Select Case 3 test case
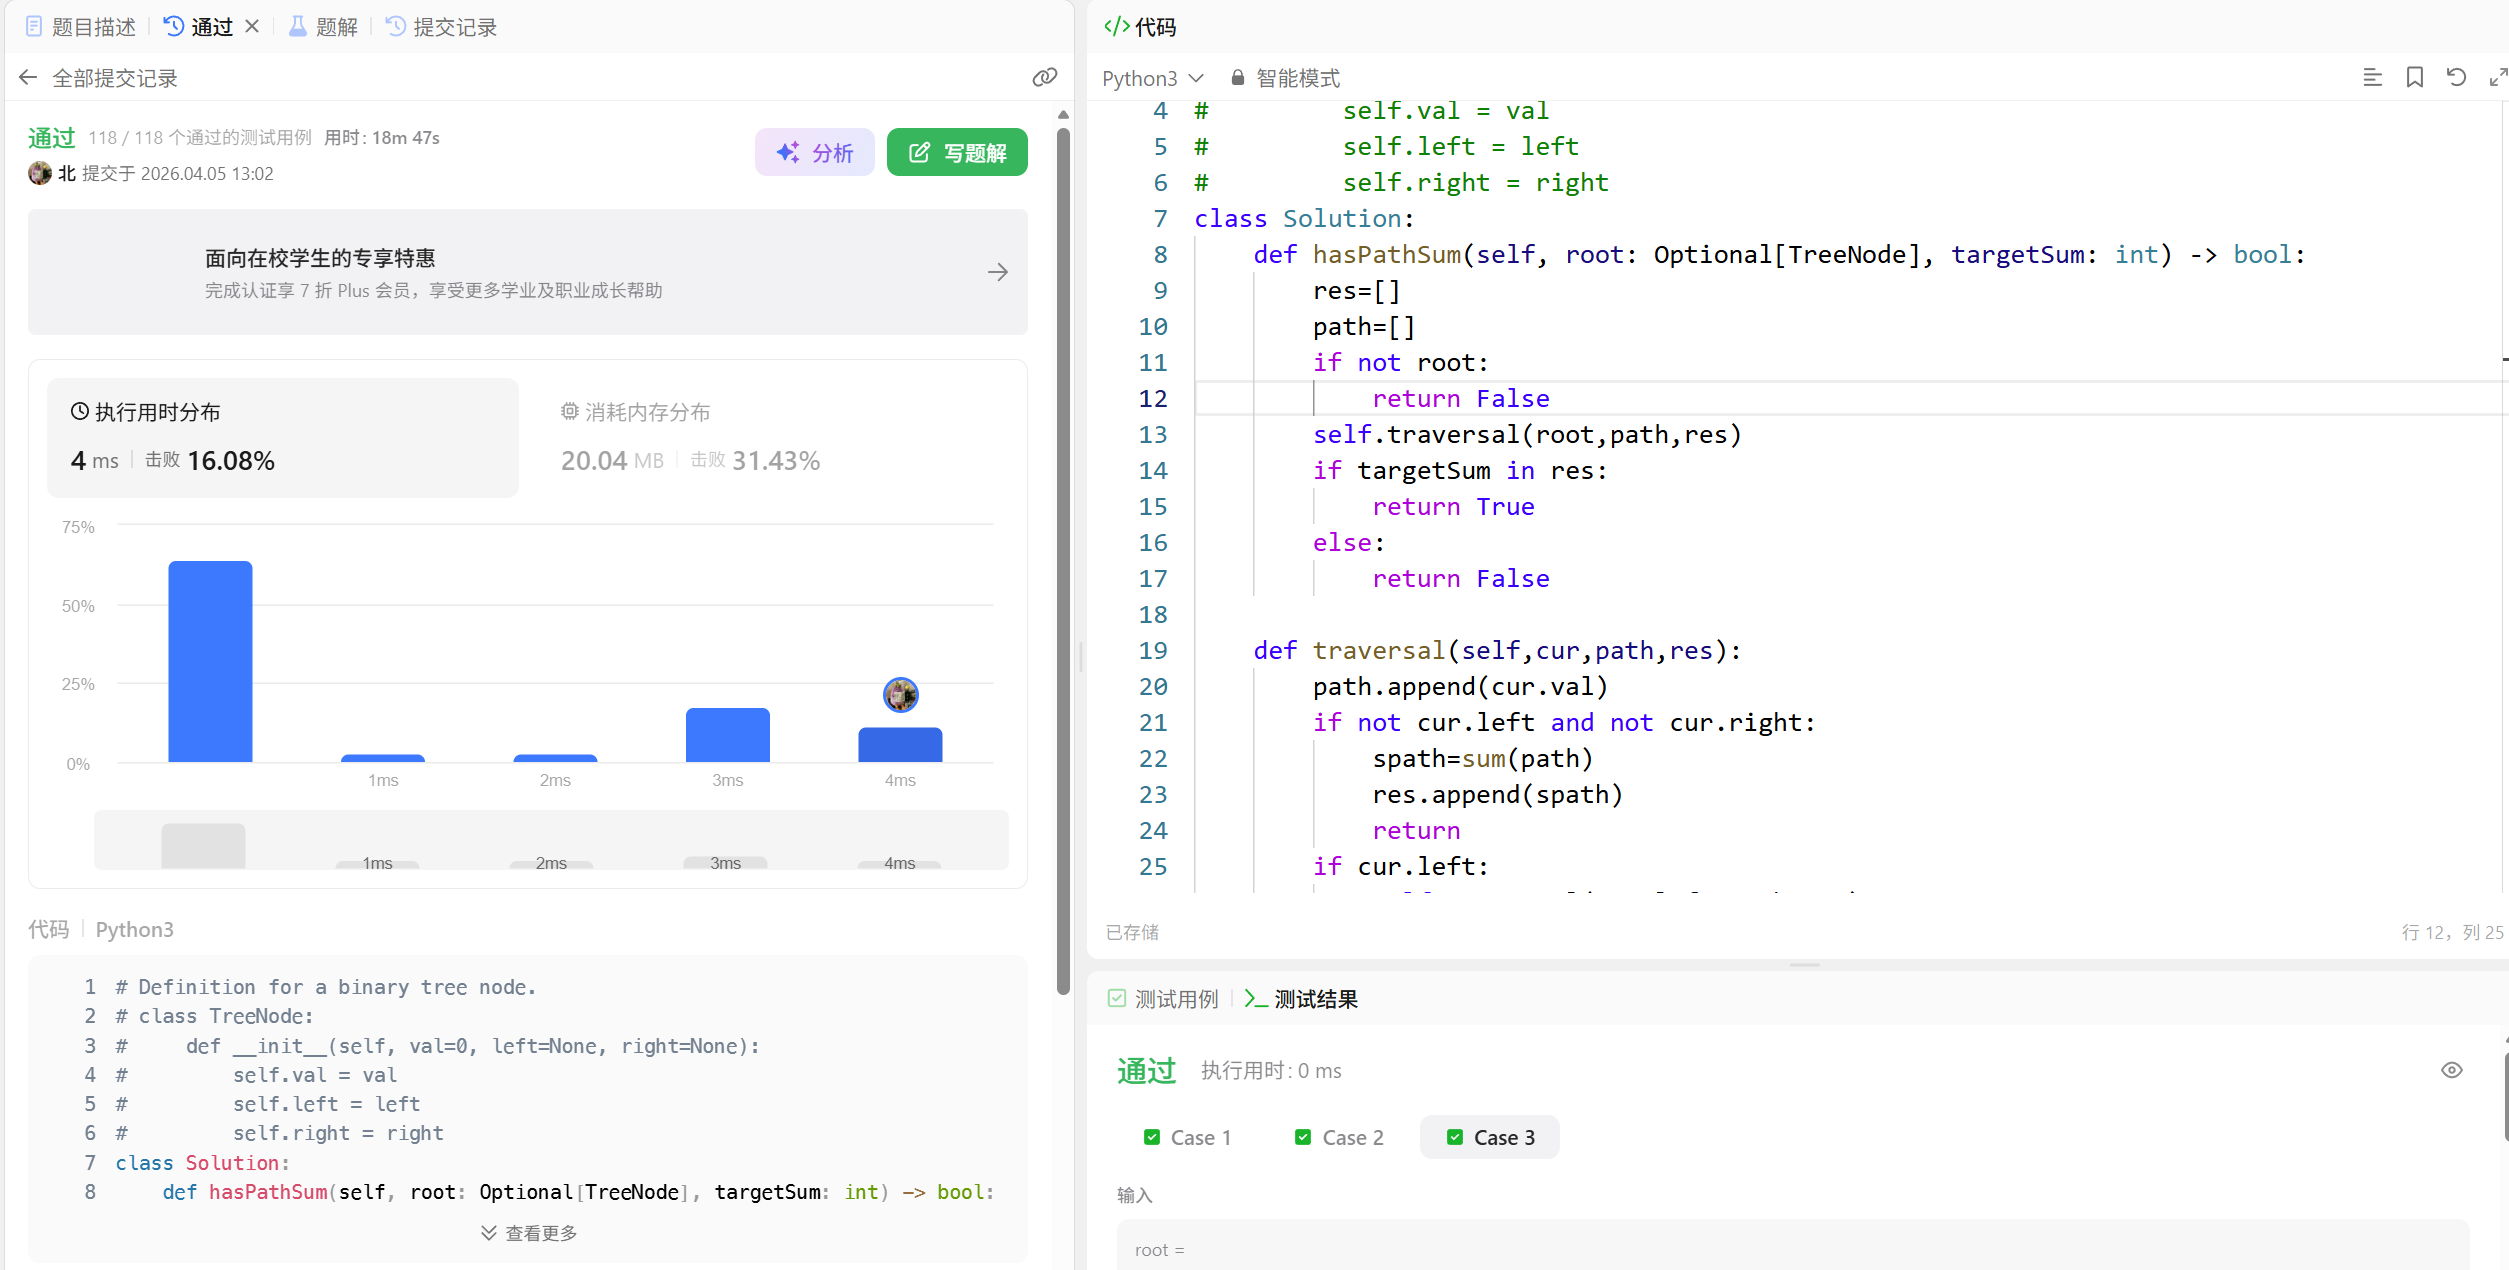Viewport: 2509px width, 1270px height. (x=1490, y=1138)
